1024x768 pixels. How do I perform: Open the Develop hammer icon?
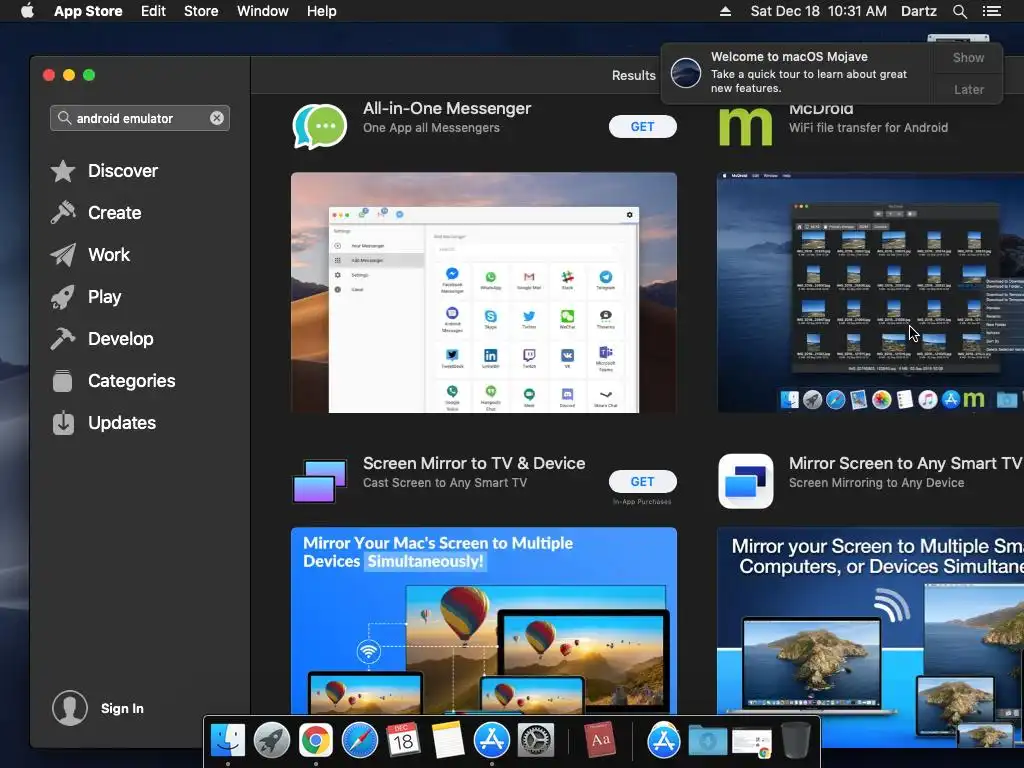coord(63,339)
